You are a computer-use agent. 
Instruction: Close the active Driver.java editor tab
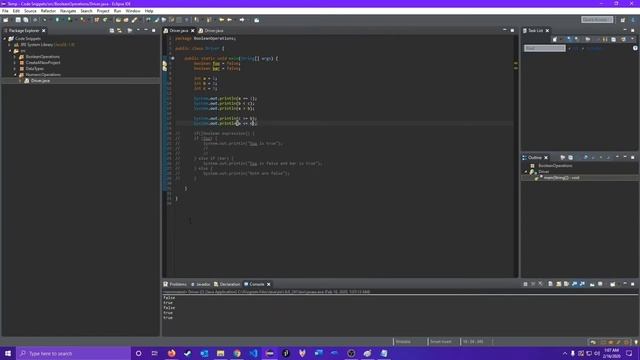193,31
